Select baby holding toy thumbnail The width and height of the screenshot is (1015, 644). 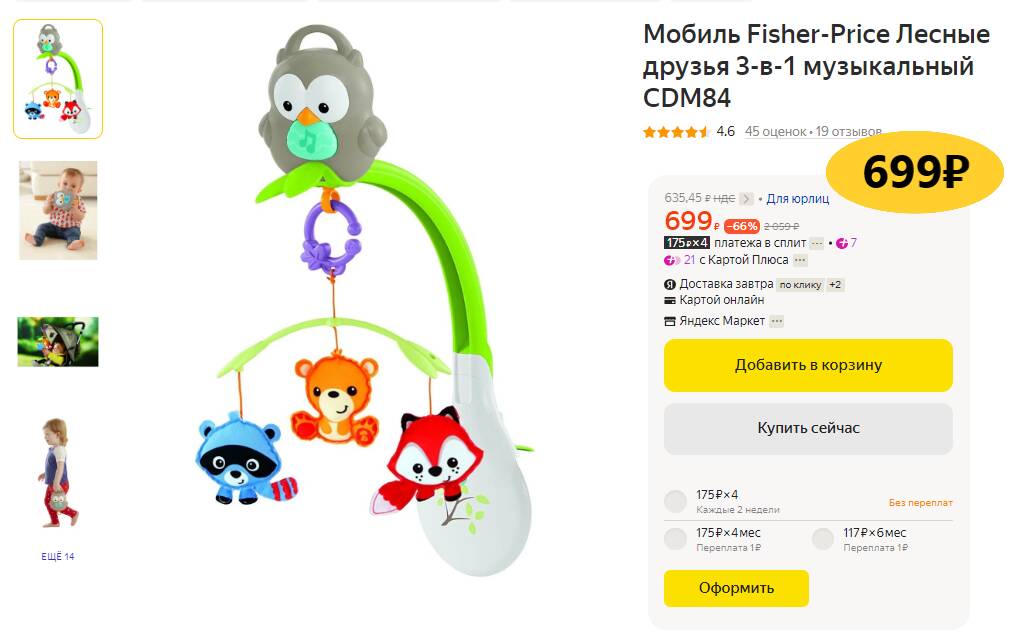click(x=58, y=210)
